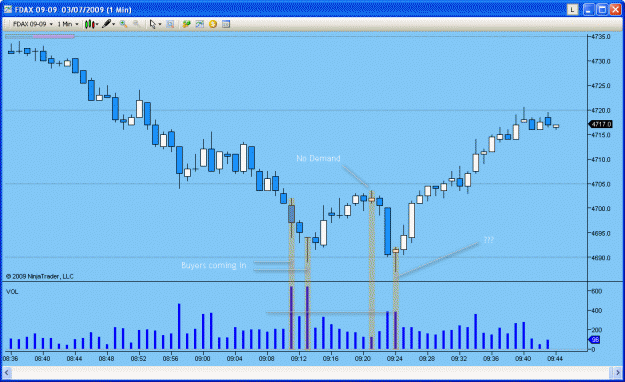Viewport: 625px width, 382px height.
Task: Click the 4710.0 price axis label
Action: click(x=601, y=159)
